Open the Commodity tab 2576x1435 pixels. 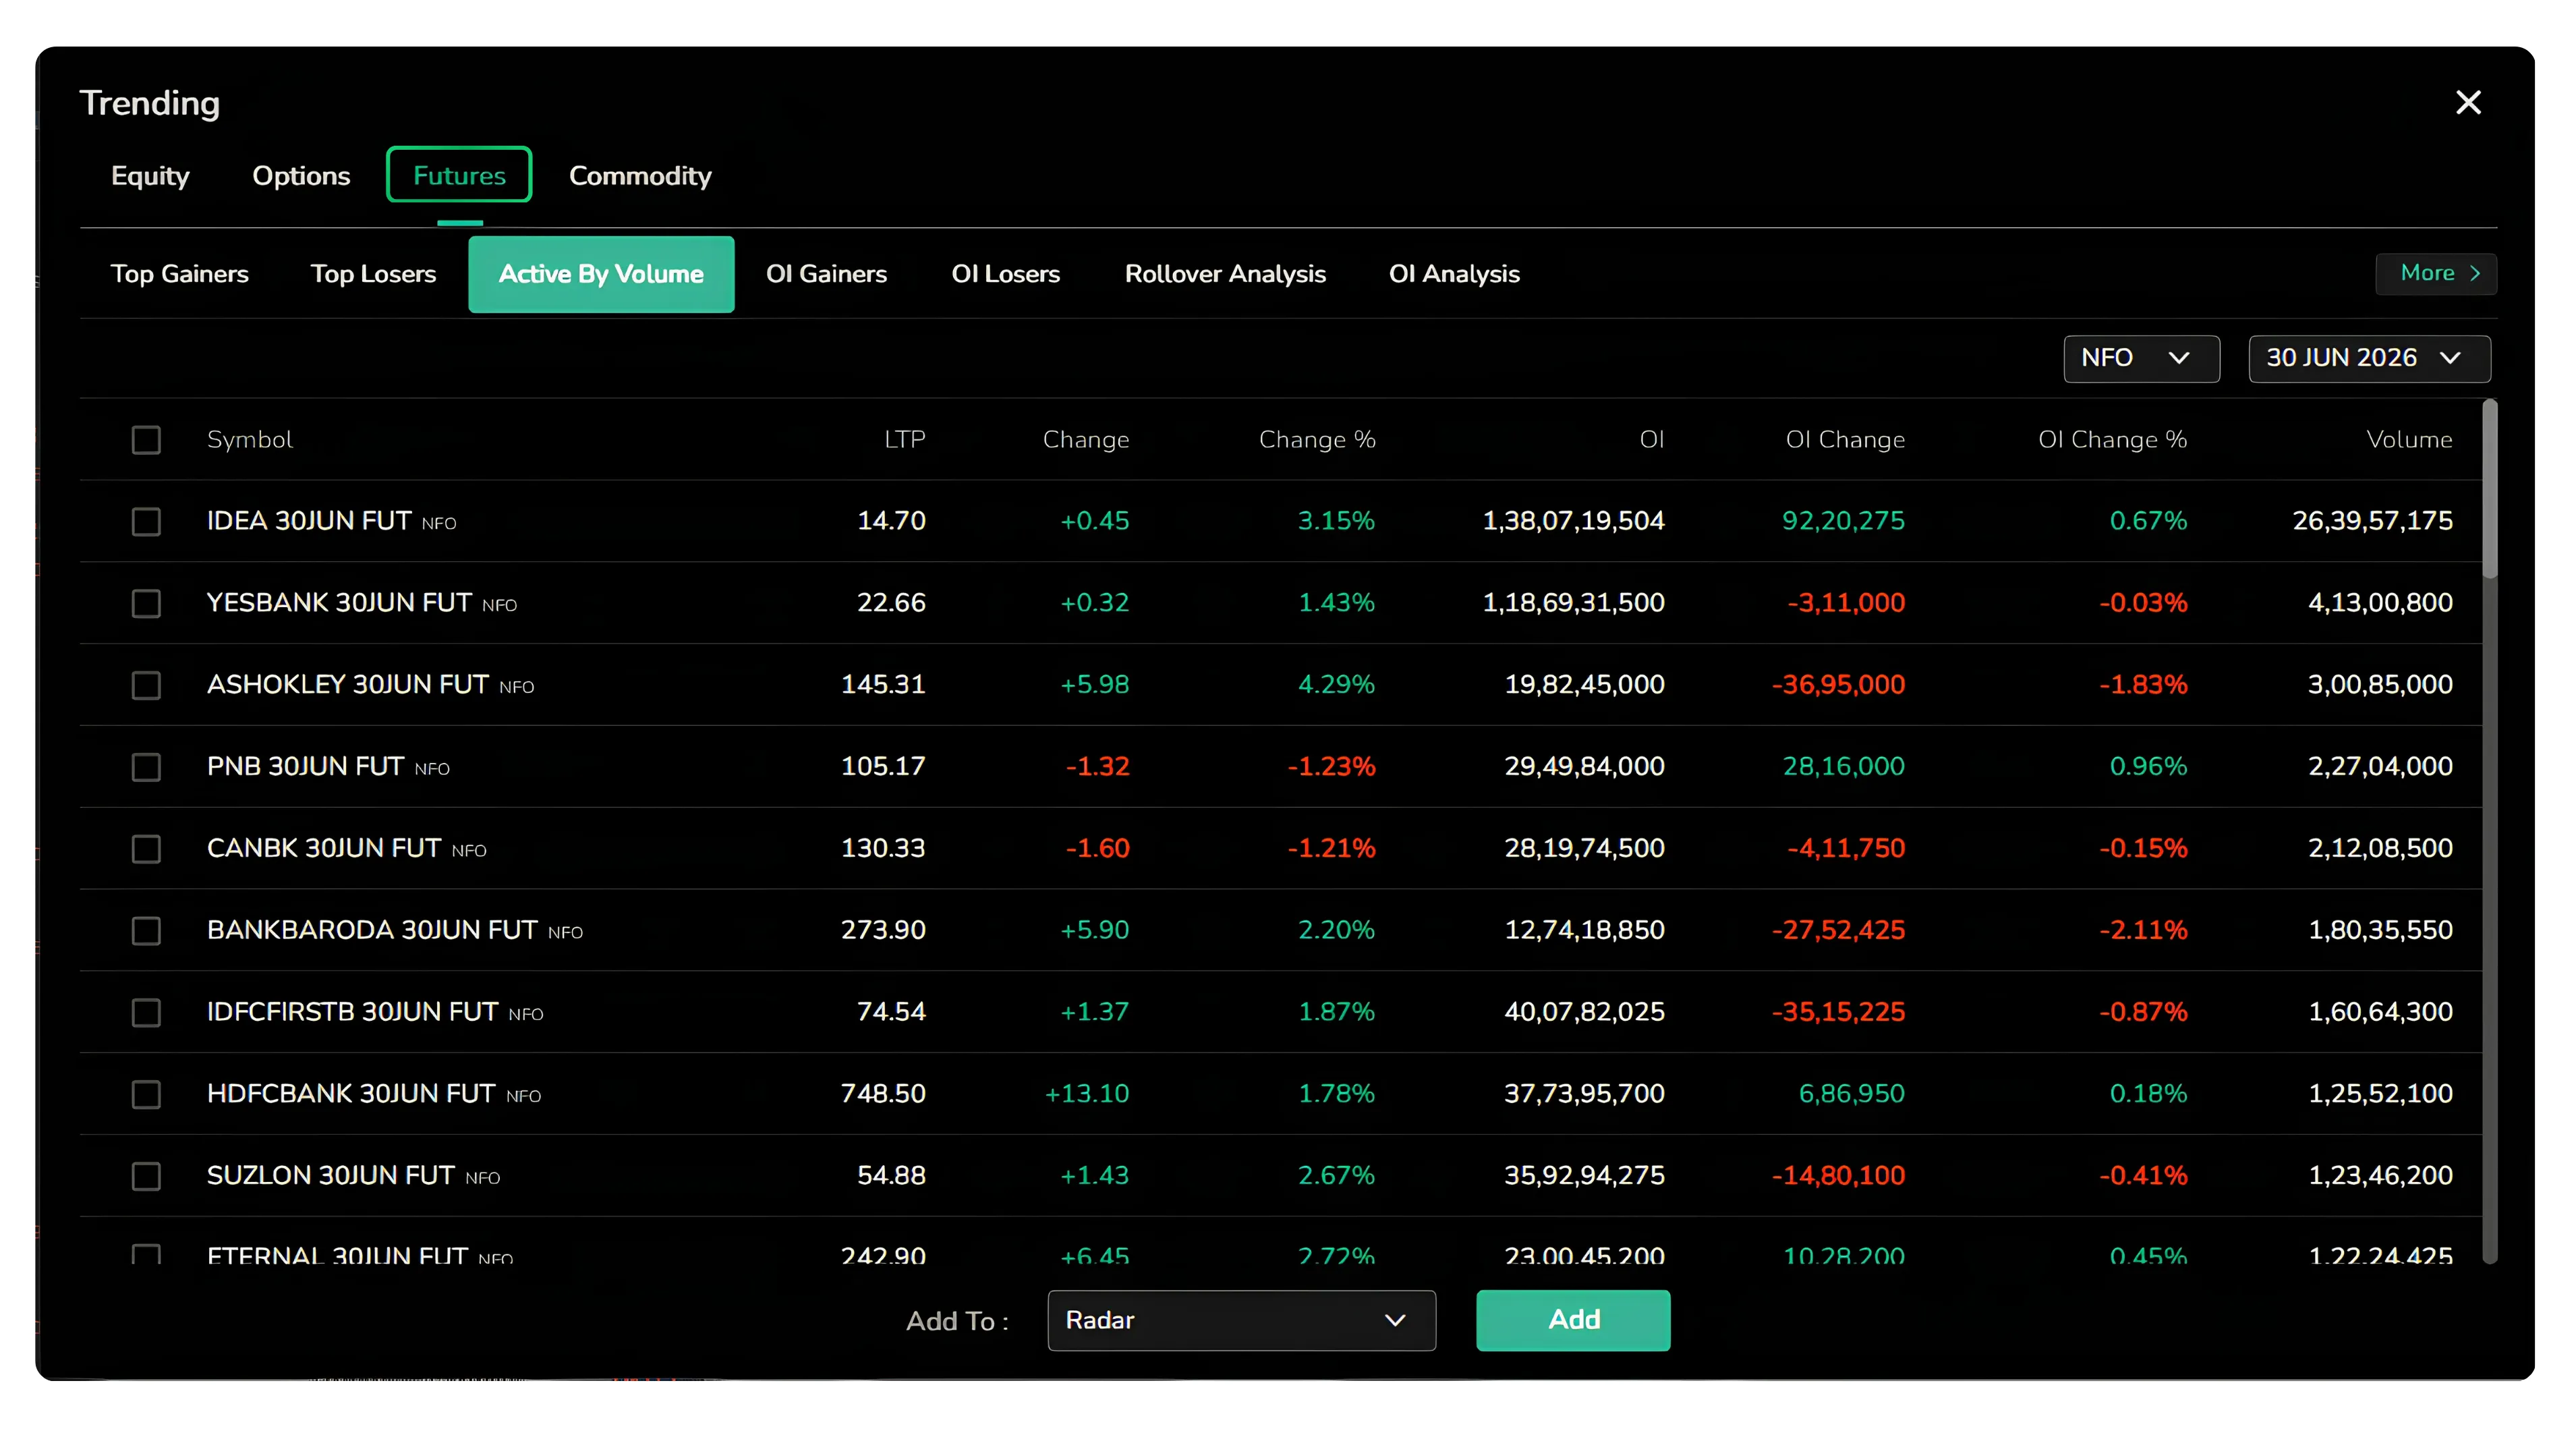640,175
